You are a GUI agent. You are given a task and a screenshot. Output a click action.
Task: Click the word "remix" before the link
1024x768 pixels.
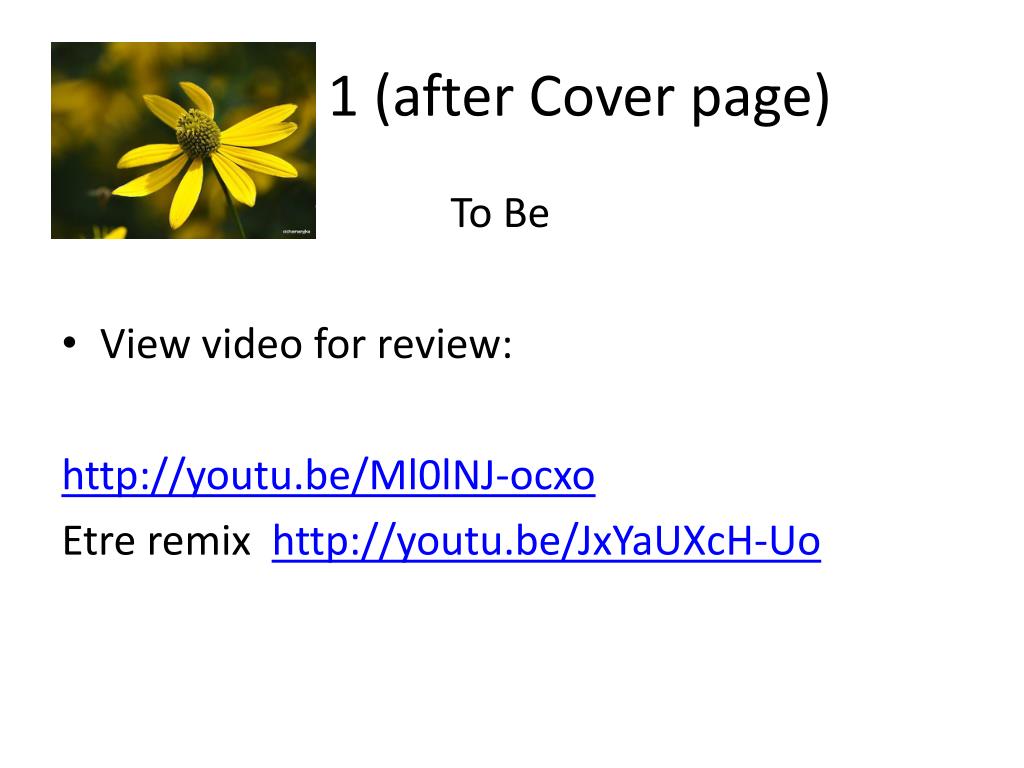click(x=199, y=542)
